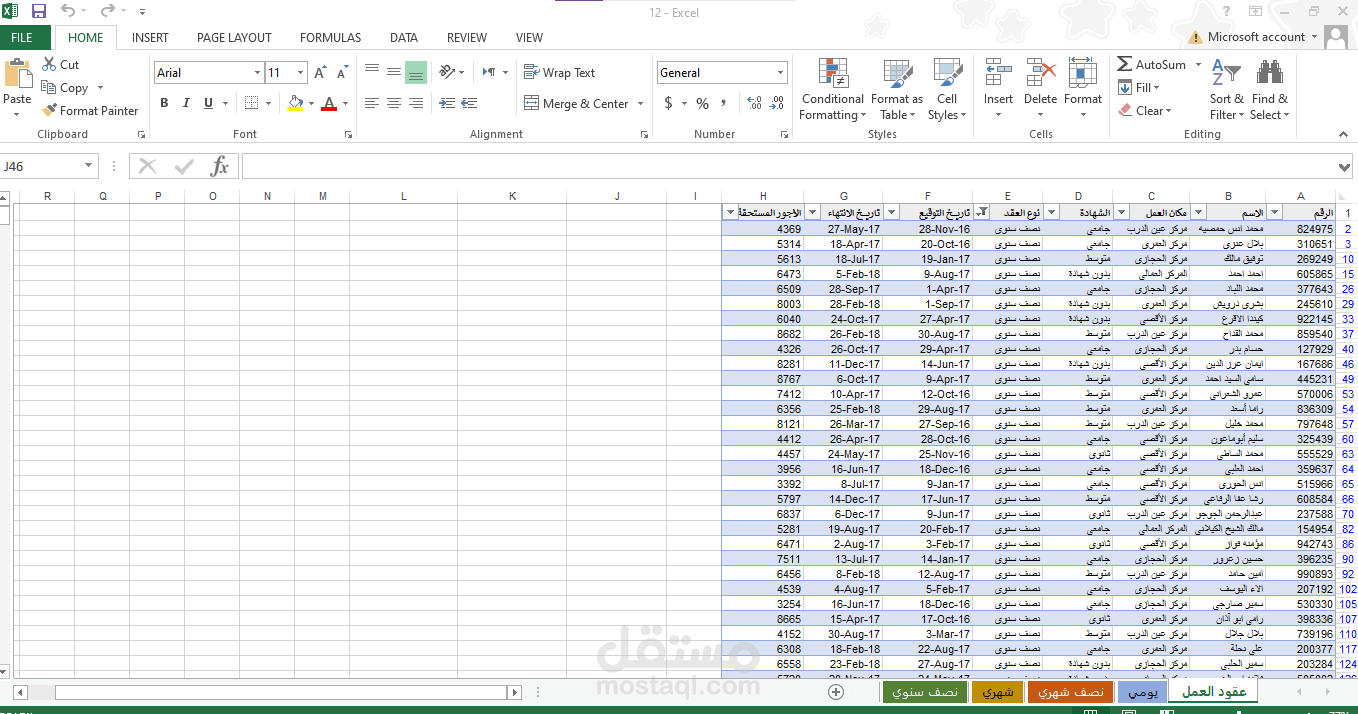Open Format as Table
The image size is (1358, 714).
[x=897, y=89]
